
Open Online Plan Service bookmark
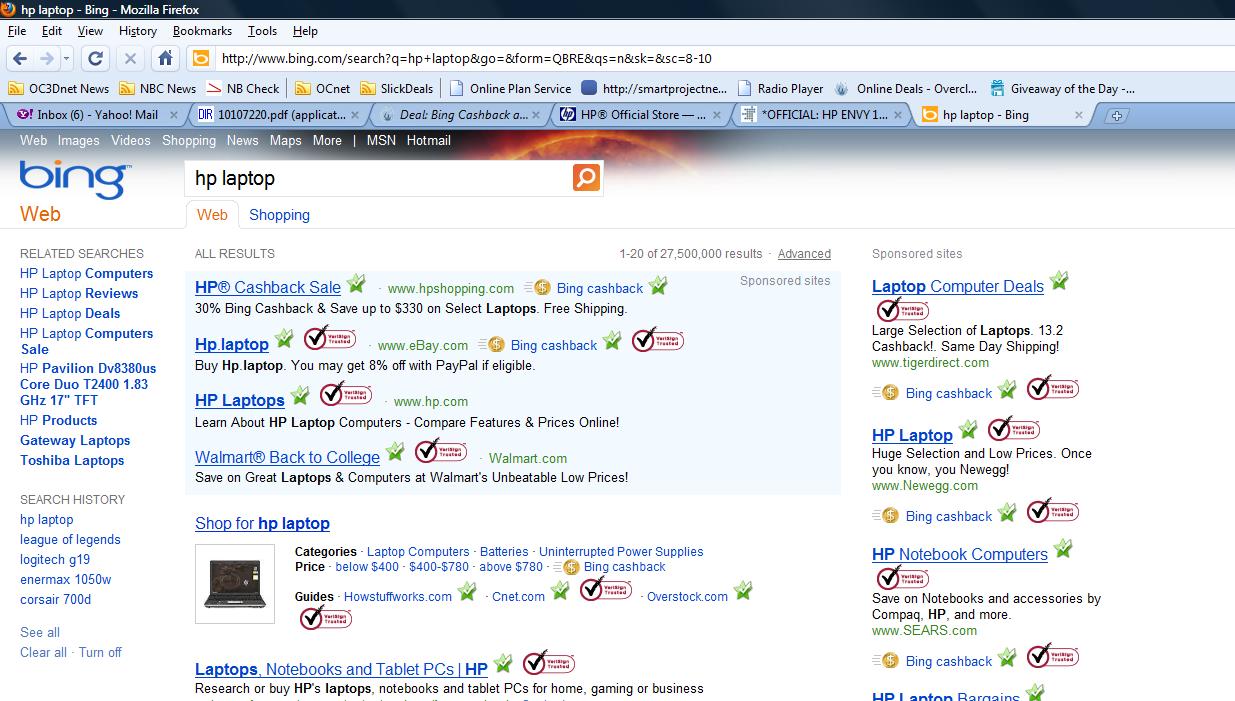click(x=511, y=88)
